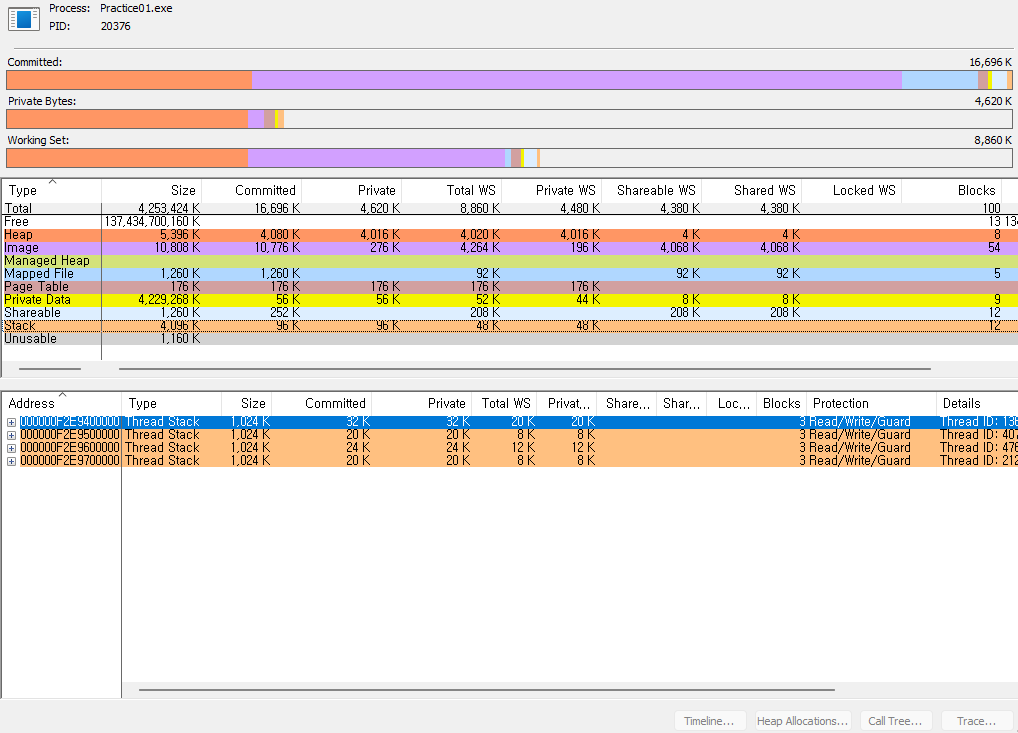
Task: Expand the 000000F2E9700000 thread stack entry
Action: [x=11, y=461]
